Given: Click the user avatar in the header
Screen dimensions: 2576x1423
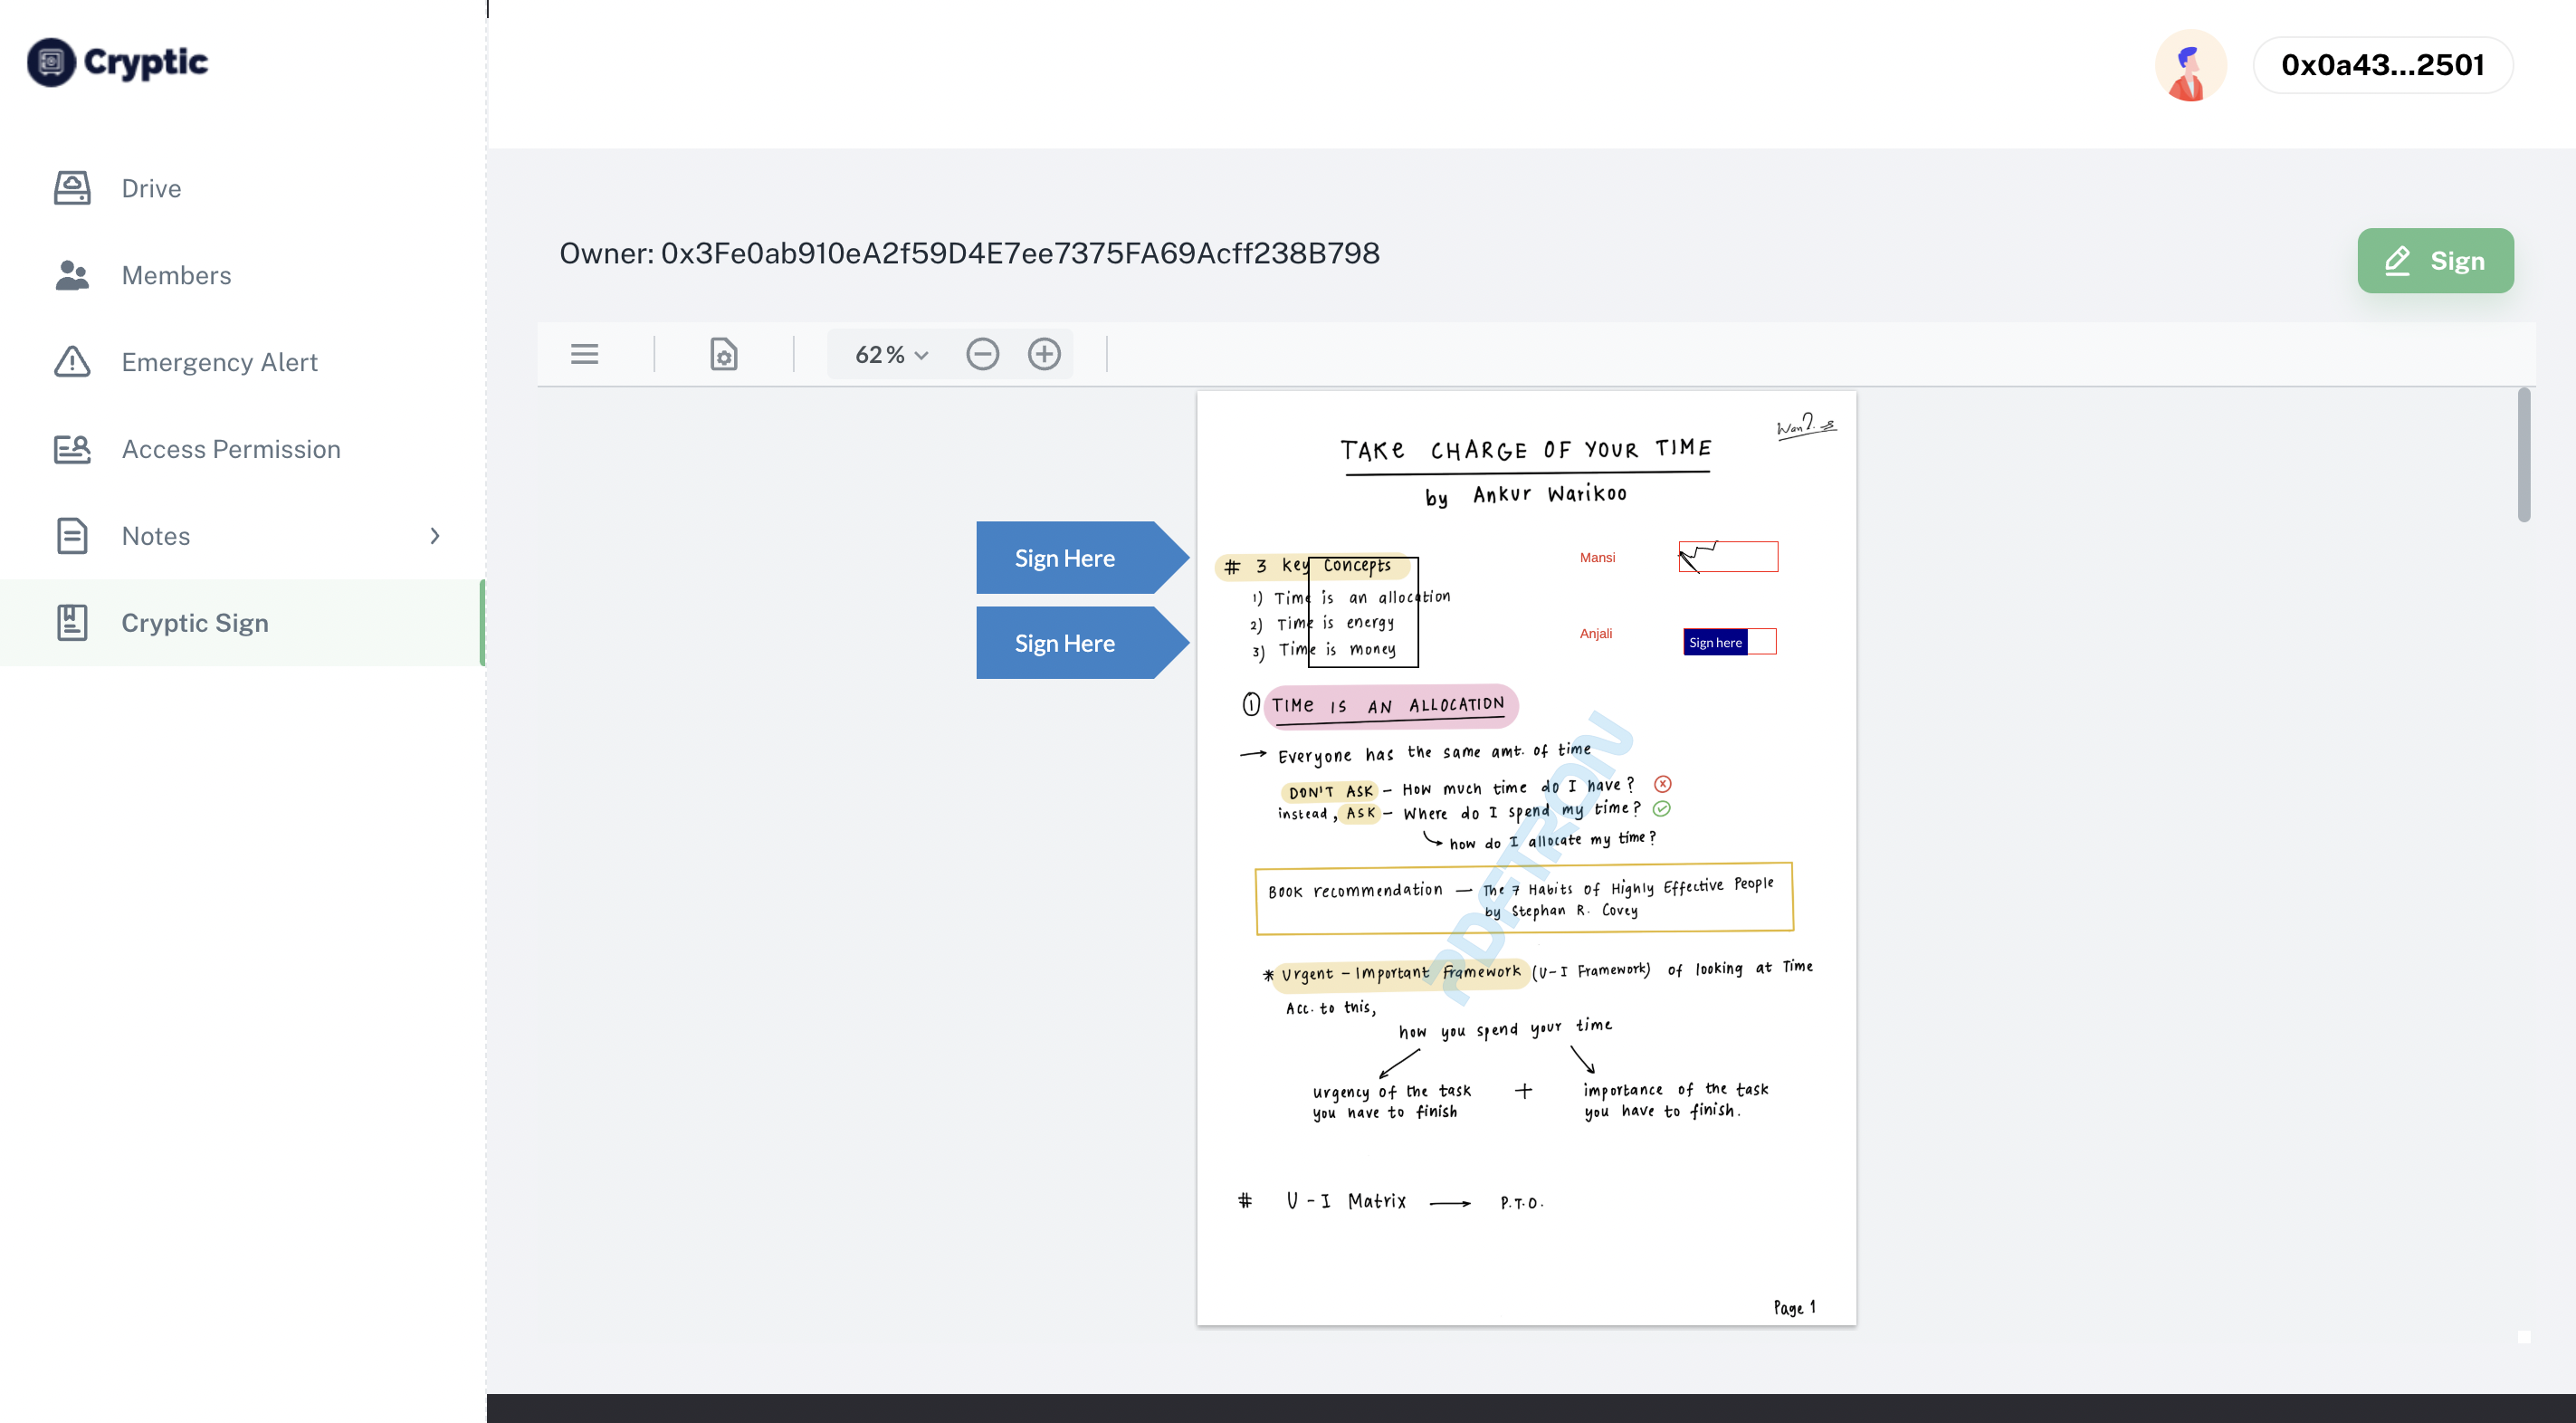Looking at the screenshot, I should [x=2191, y=64].
